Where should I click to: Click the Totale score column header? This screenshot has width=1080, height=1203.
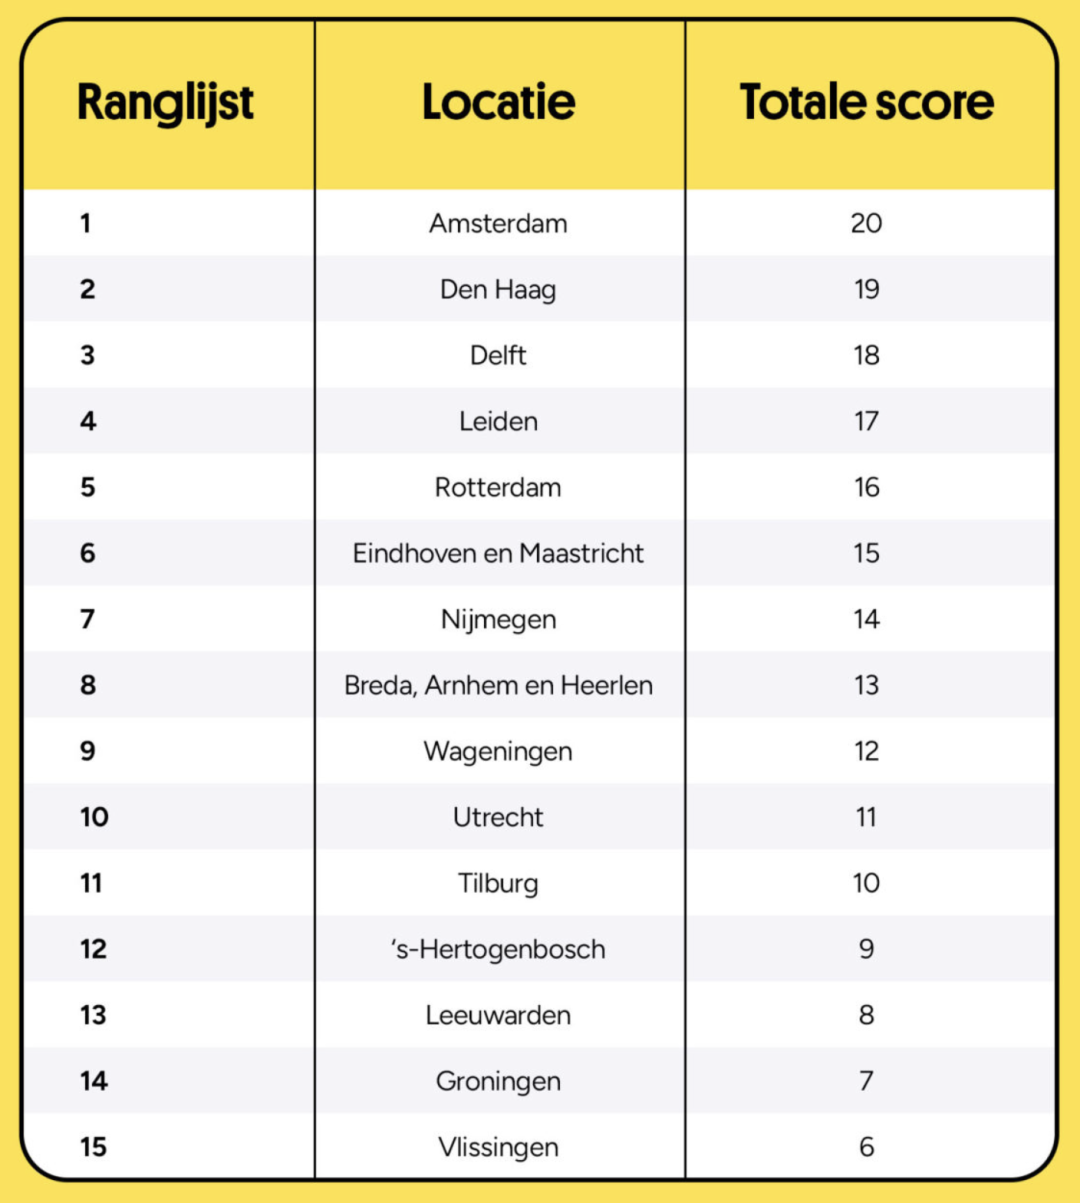867,102
